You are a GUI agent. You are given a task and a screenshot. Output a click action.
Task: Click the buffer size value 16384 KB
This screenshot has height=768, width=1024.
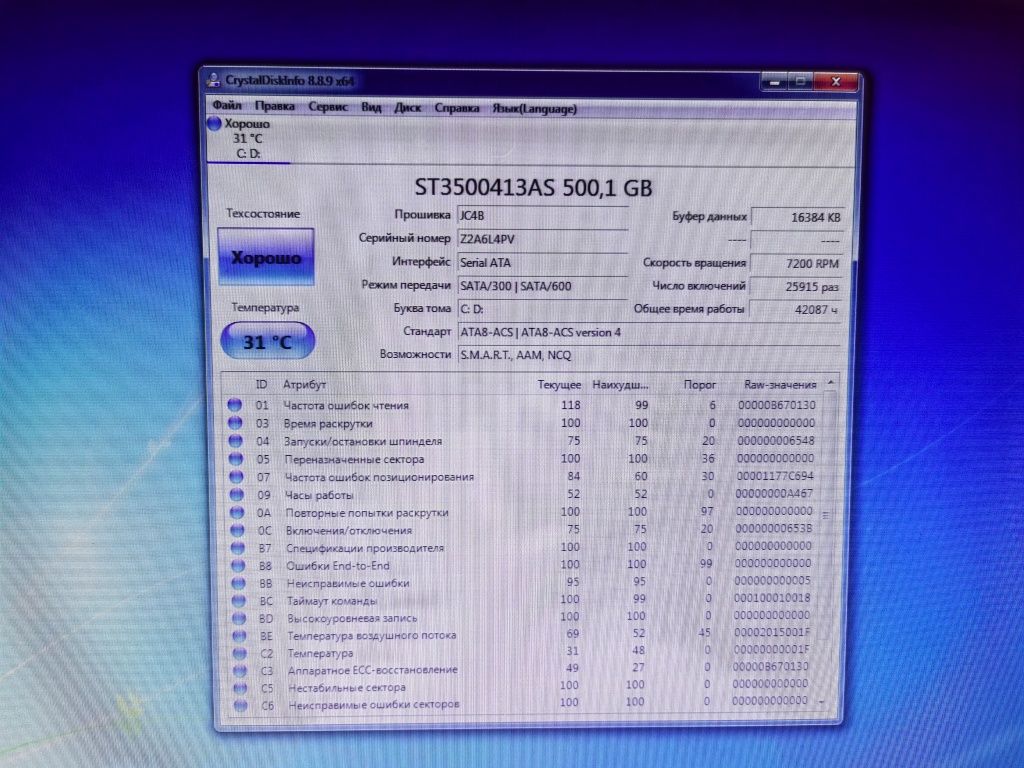pos(797,217)
